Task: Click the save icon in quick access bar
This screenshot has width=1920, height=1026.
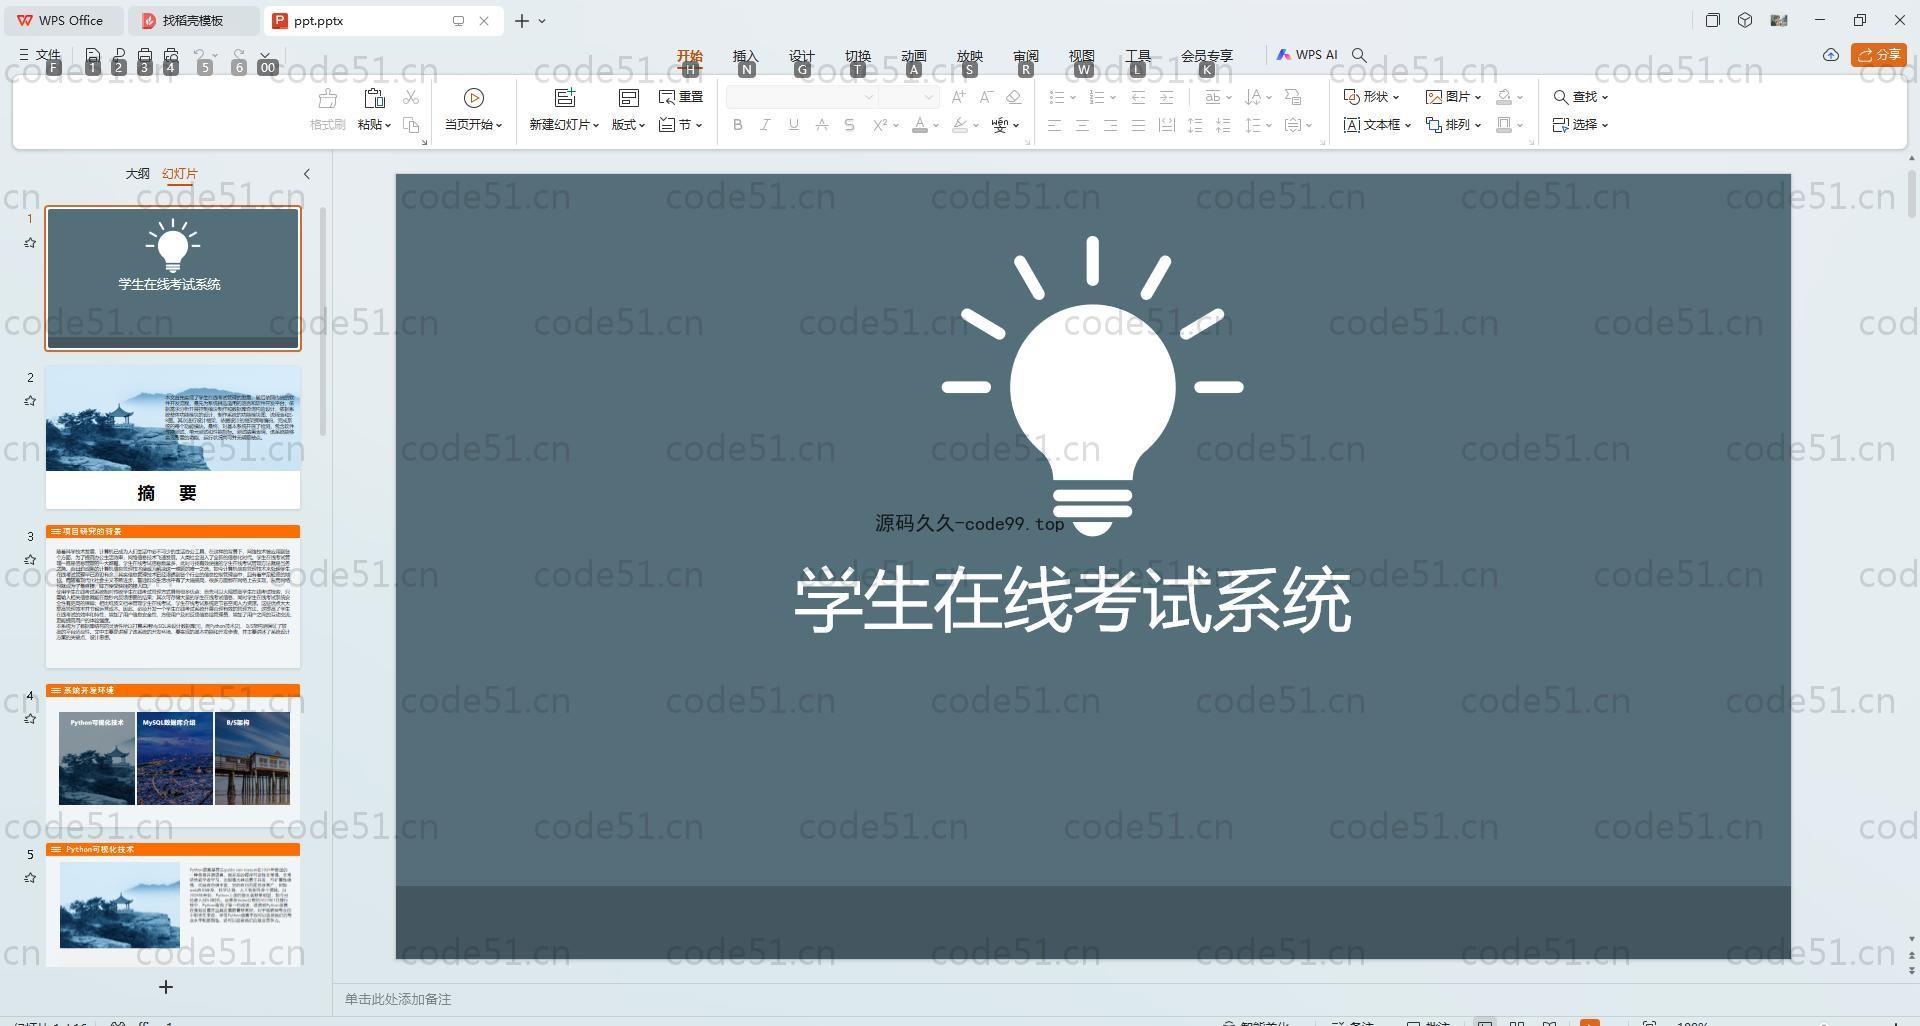Action: click(93, 56)
